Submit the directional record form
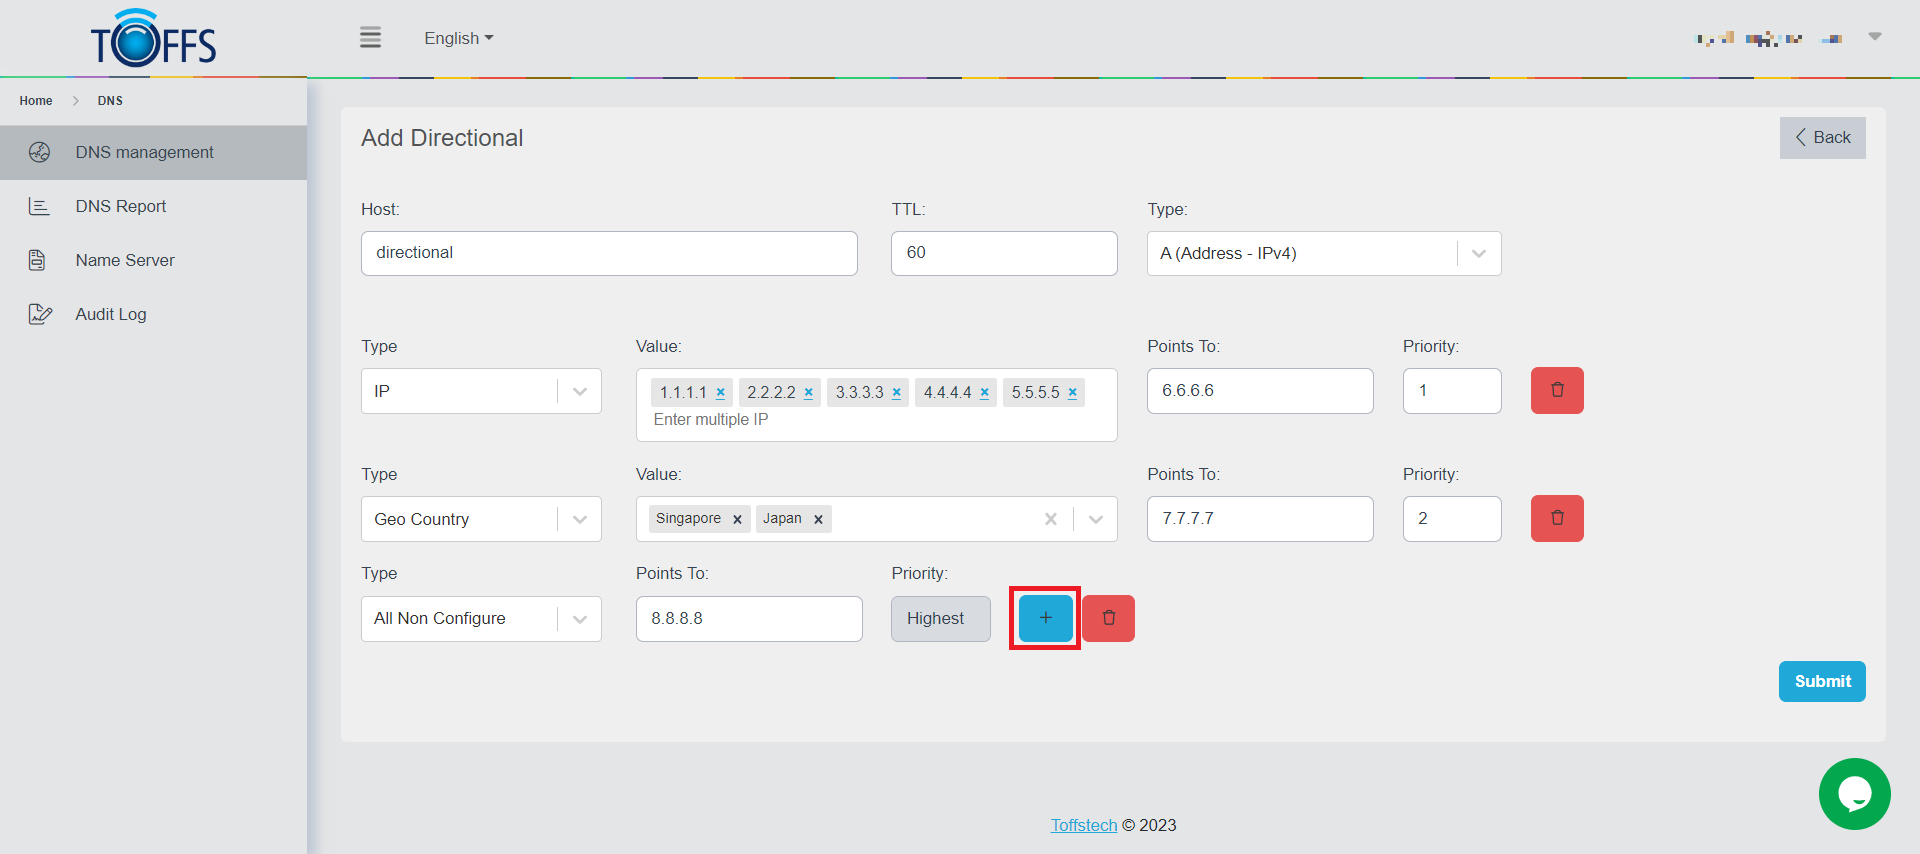The height and width of the screenshot is (854, 1920). click(x=1821, y=681)
